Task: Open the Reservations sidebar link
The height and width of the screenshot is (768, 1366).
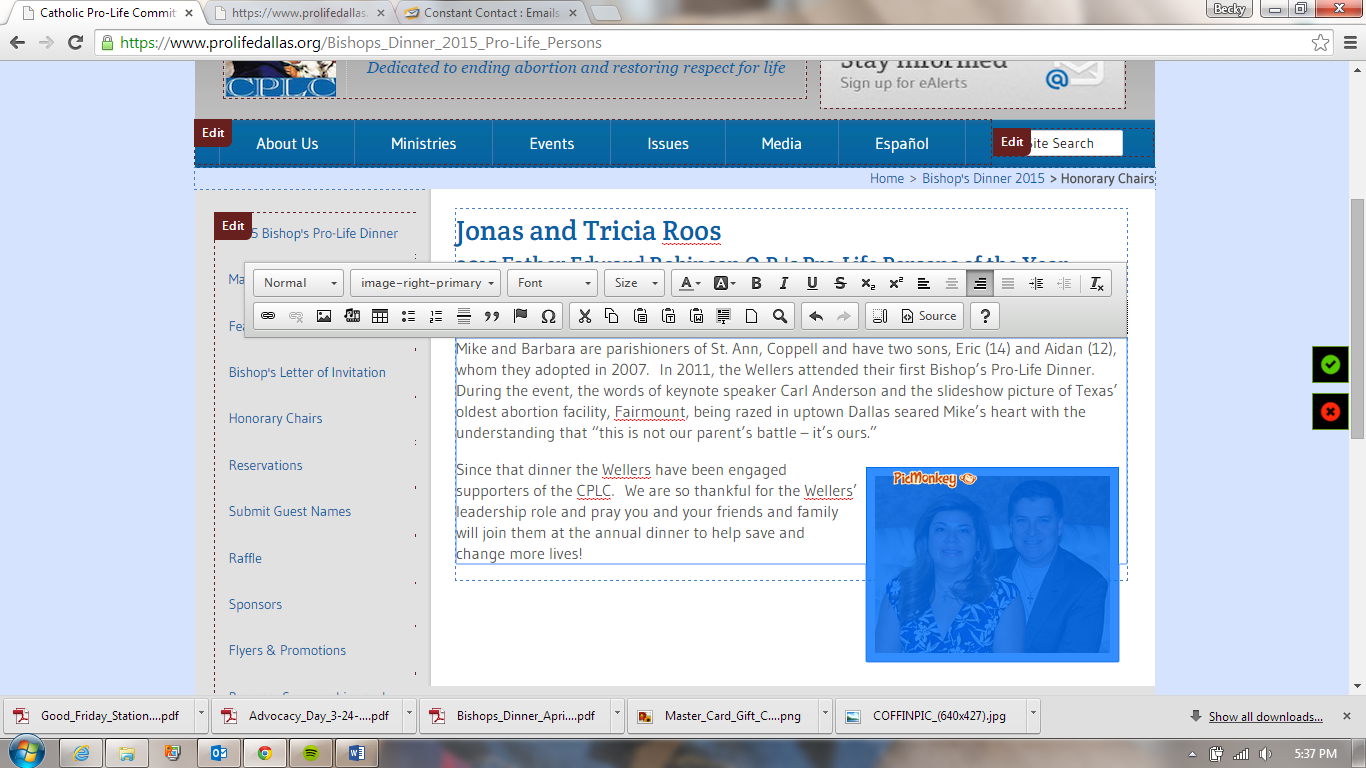Action: click(x=265, y=465)
